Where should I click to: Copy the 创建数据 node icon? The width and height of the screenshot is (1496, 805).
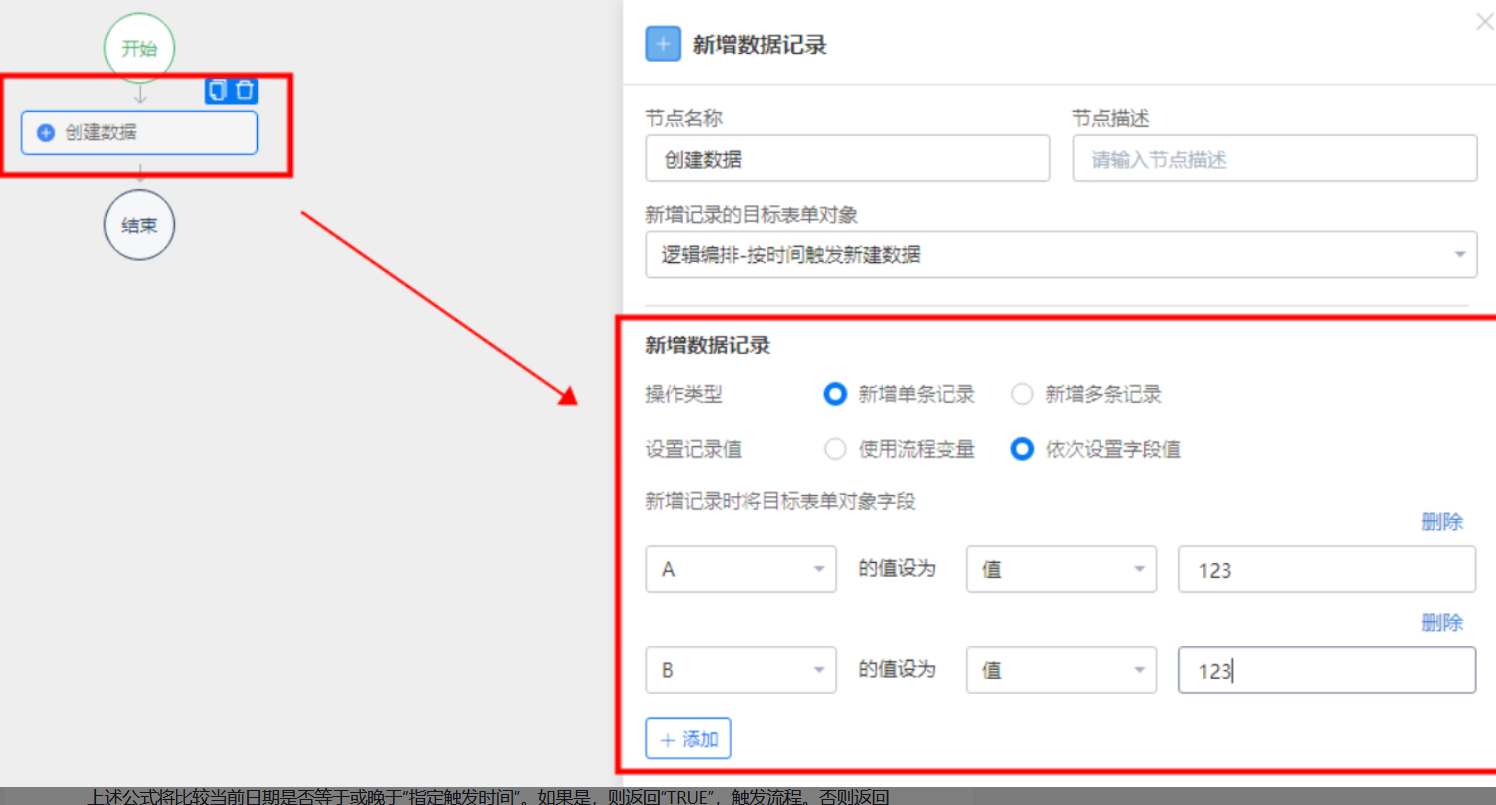point(218,91)
